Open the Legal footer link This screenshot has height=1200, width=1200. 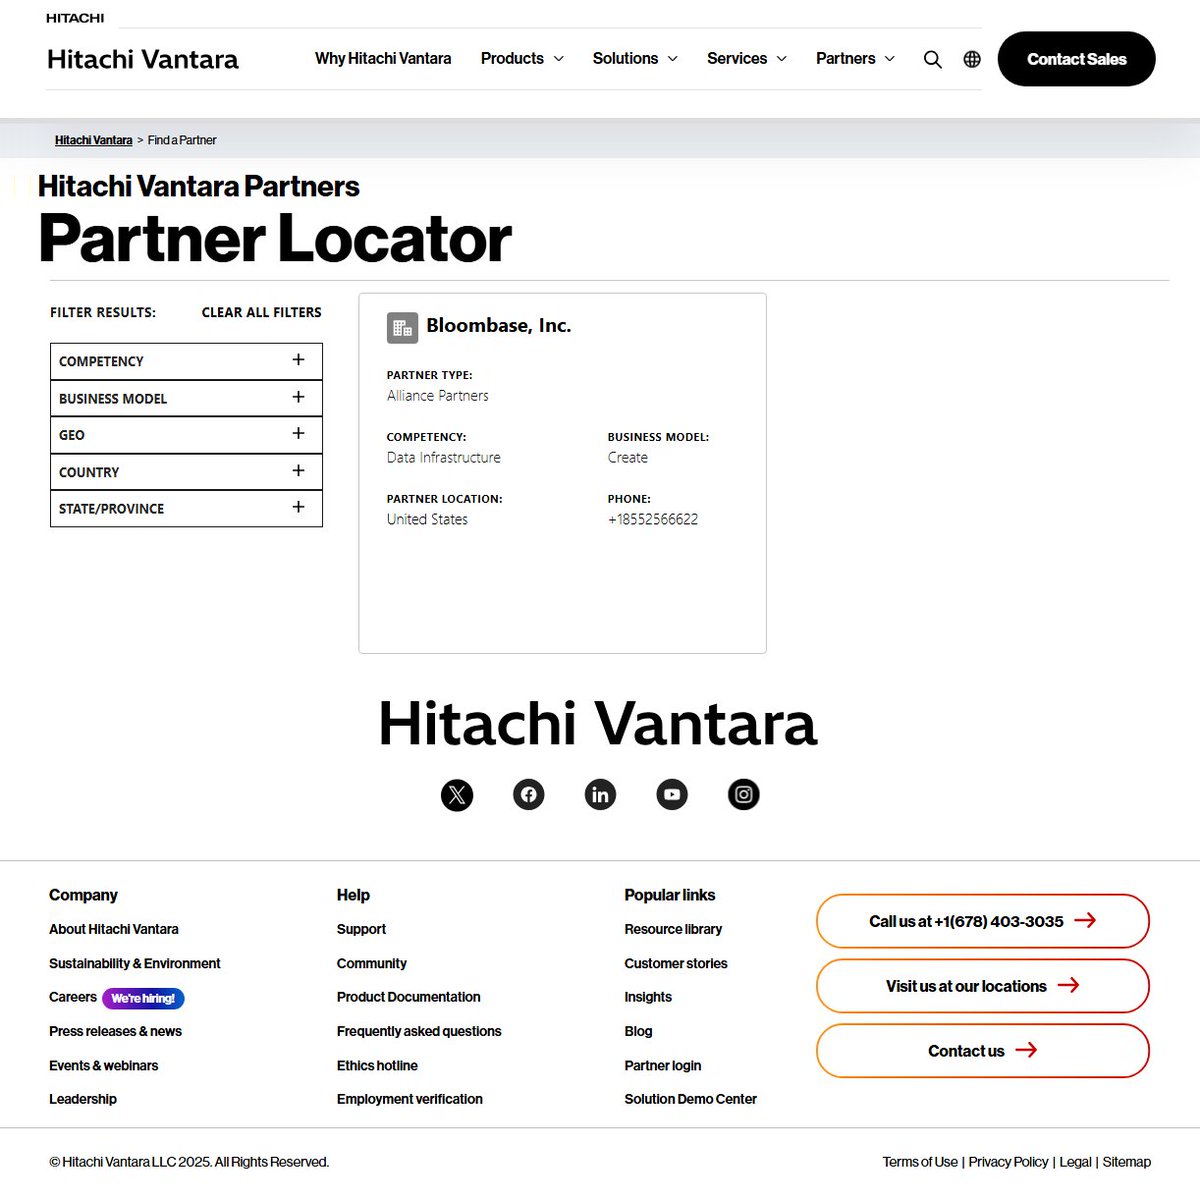click(x=1075, y=1162)
